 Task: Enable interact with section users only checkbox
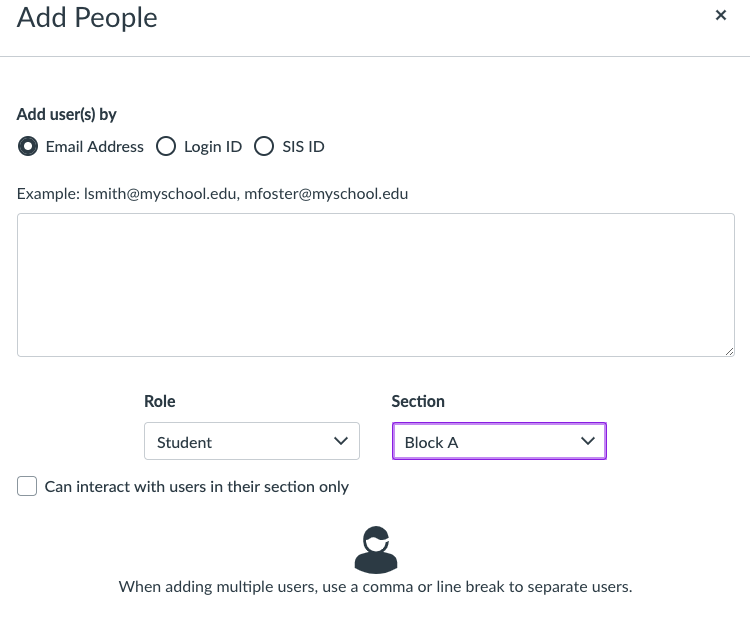(x=27, y=487)
